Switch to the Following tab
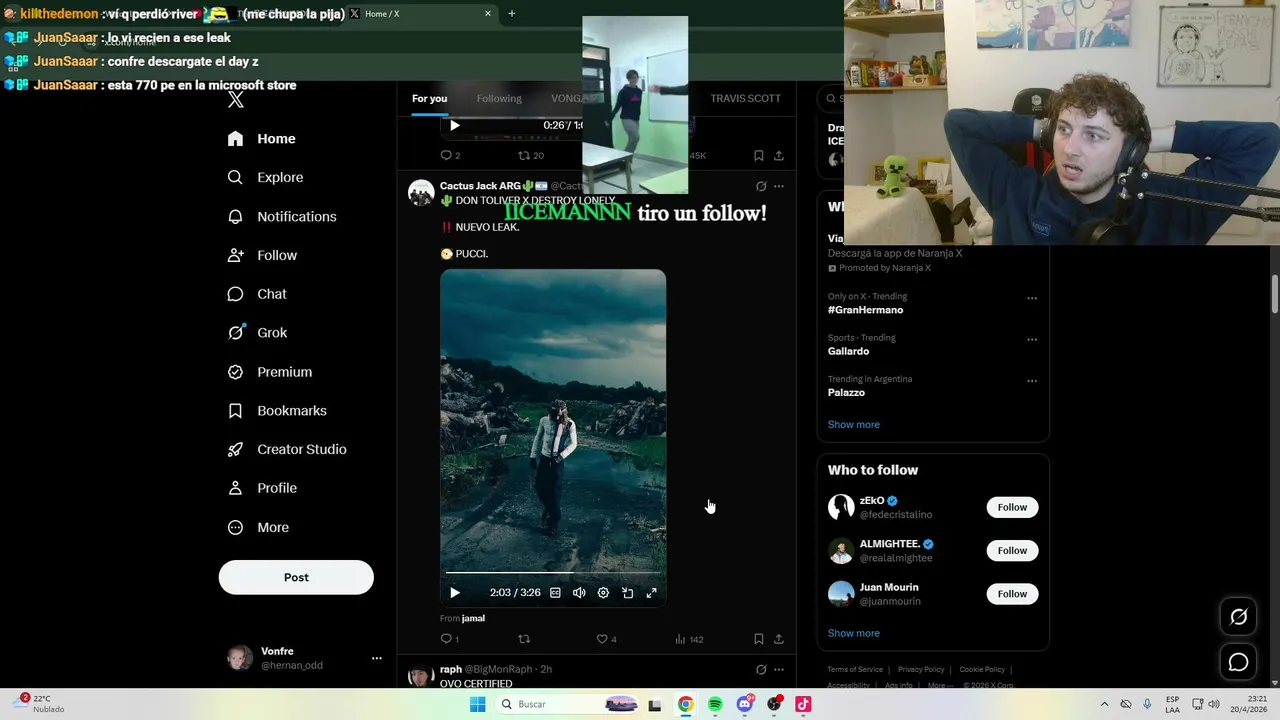 pos(499,99)
